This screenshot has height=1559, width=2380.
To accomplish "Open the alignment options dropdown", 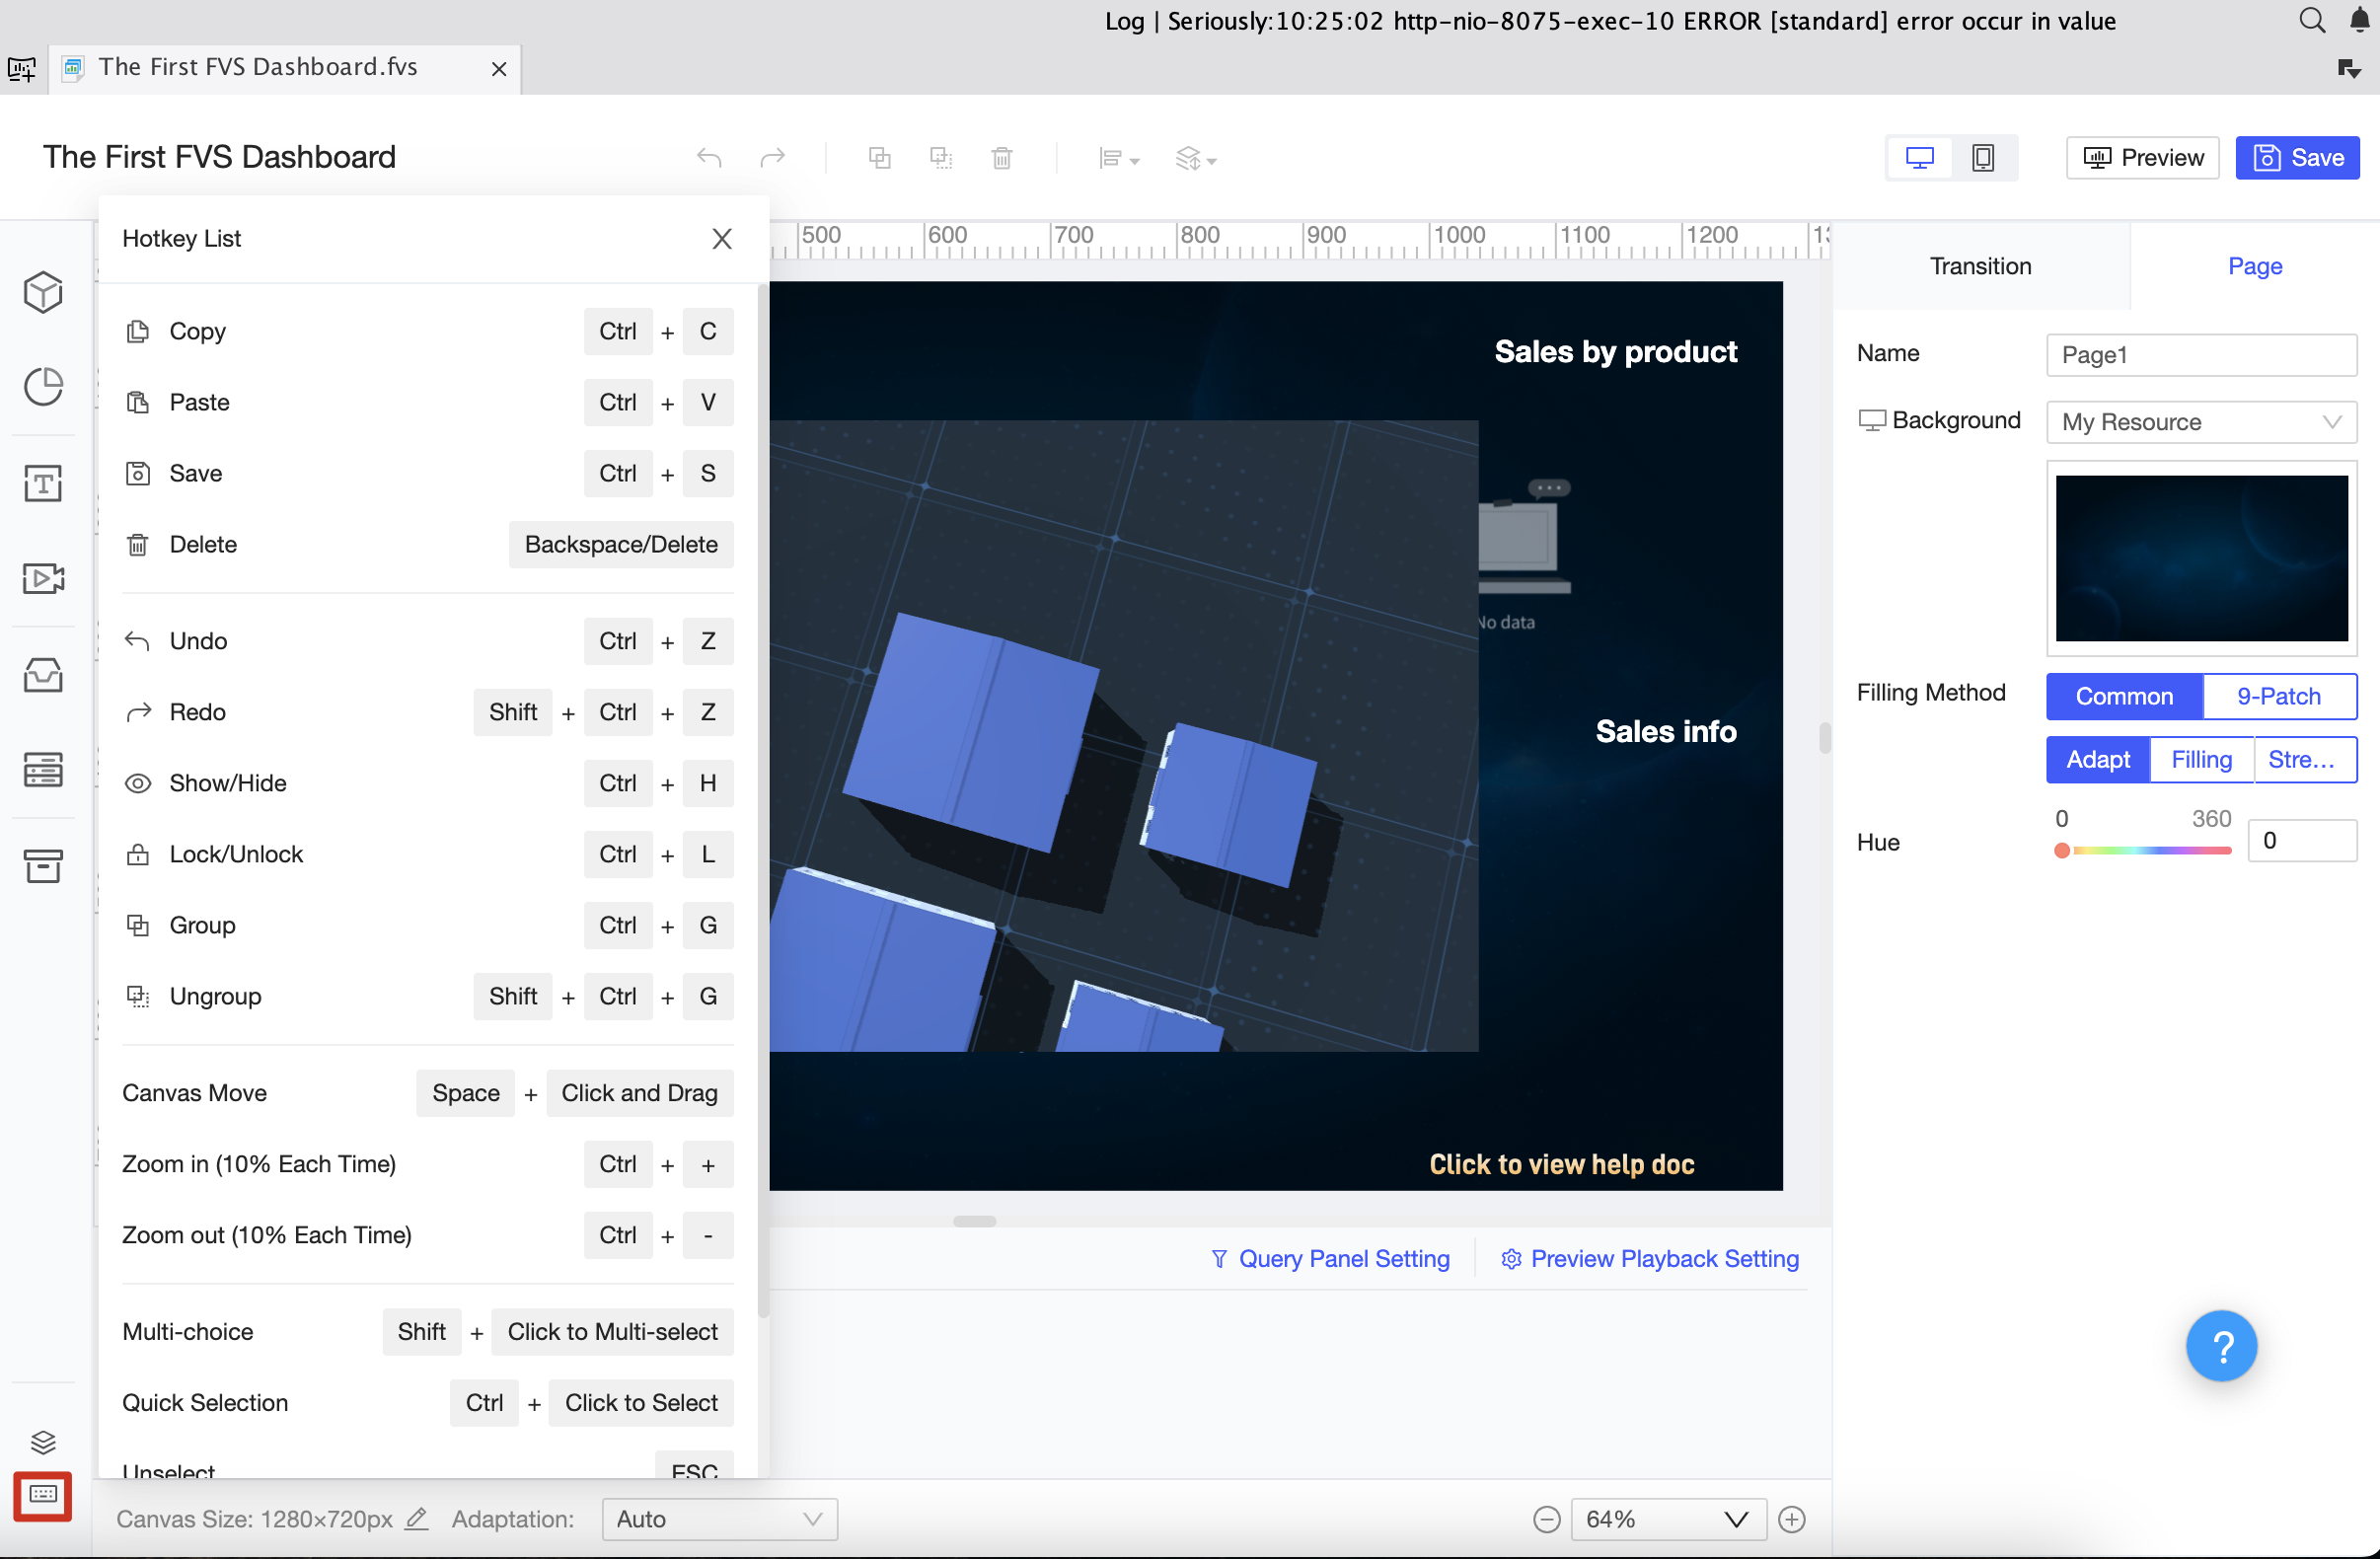I will point(1117,158).
